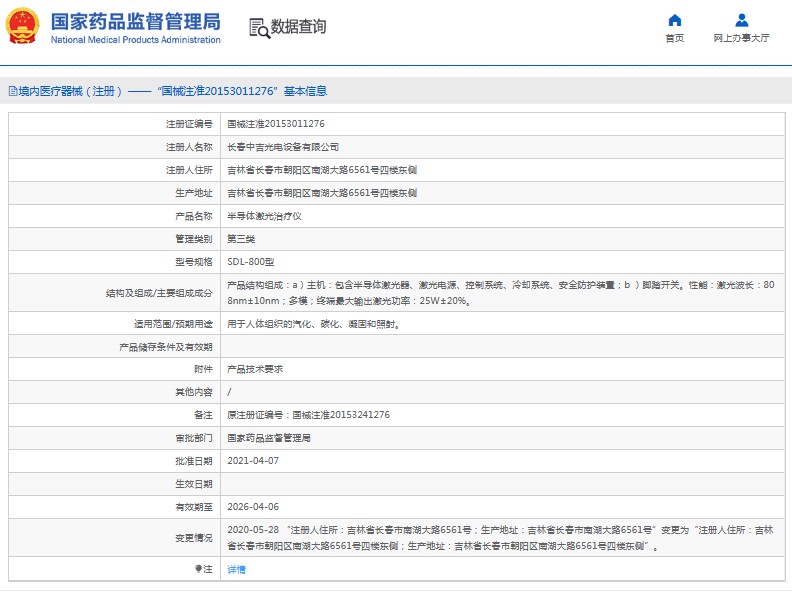The width and height of the screenshot is (792, 592).
Task: Click the 生效日期 row label
Action: pos(194,484)
